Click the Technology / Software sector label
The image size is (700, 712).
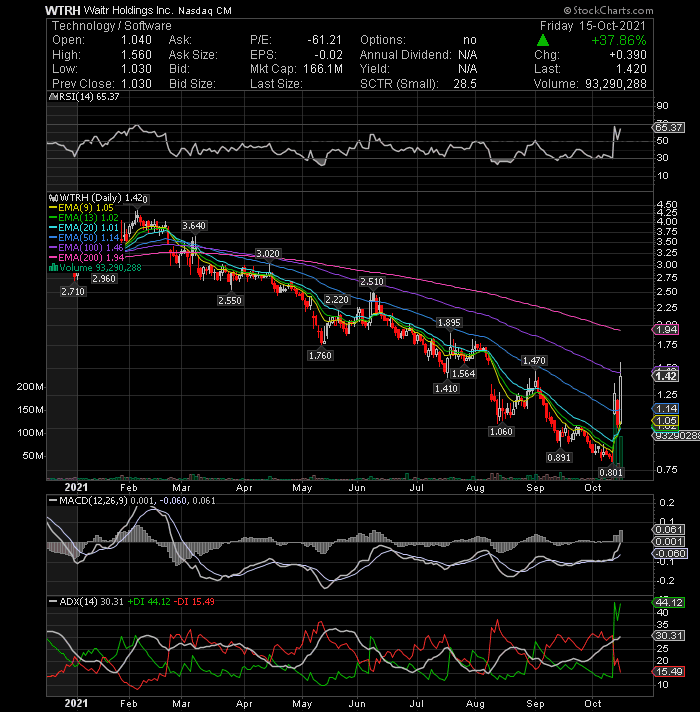point(112,26)
